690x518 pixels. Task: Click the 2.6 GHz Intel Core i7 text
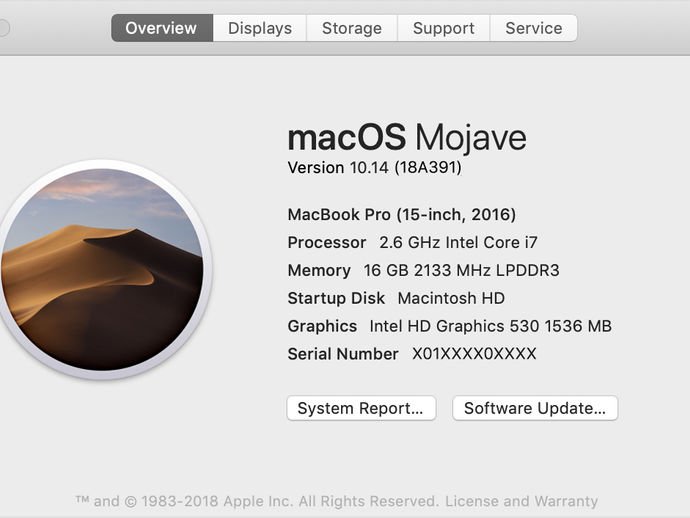pos(459,242)
